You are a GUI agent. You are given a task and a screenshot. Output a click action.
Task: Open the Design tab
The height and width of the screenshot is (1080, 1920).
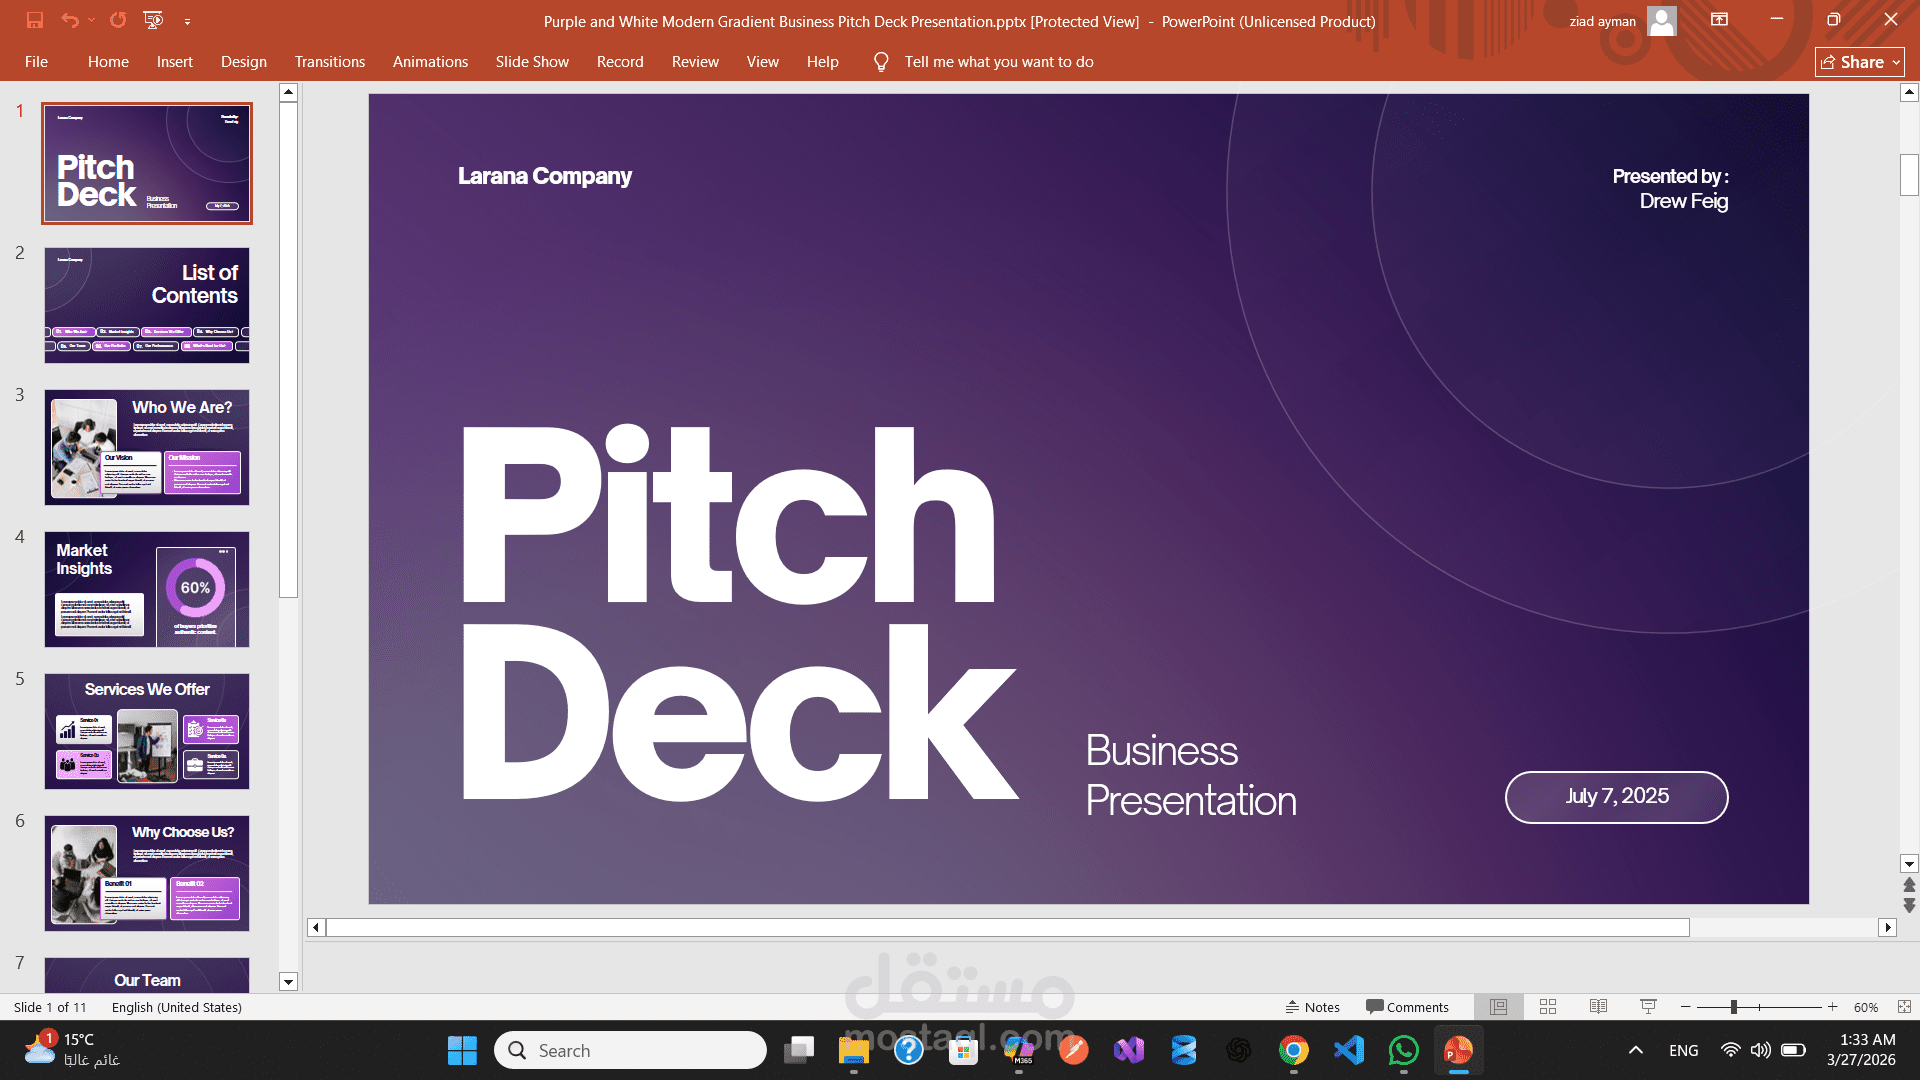pos(243,62)
